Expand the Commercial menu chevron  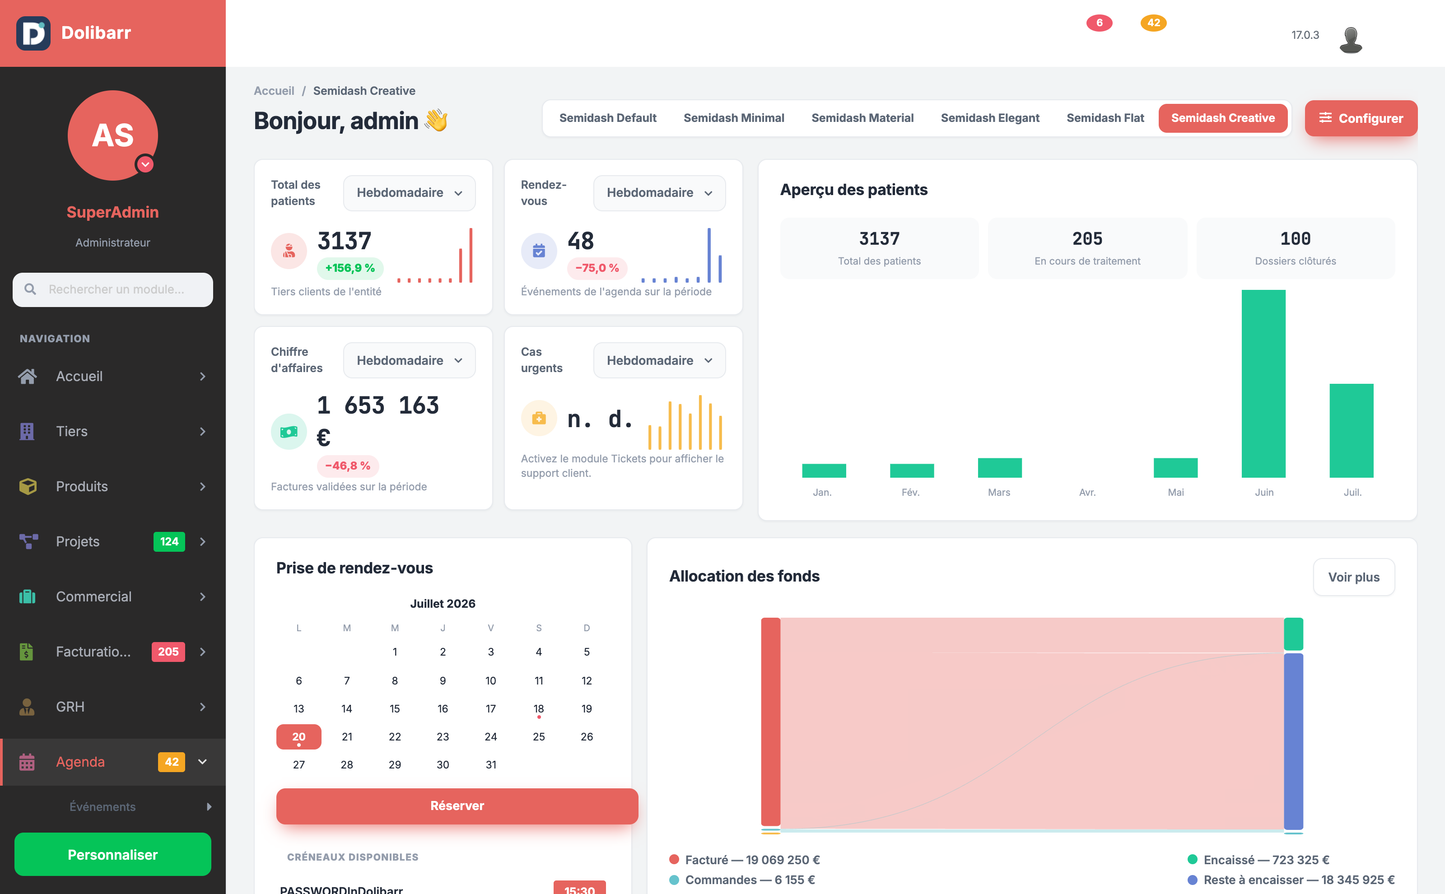pos(203,597)
